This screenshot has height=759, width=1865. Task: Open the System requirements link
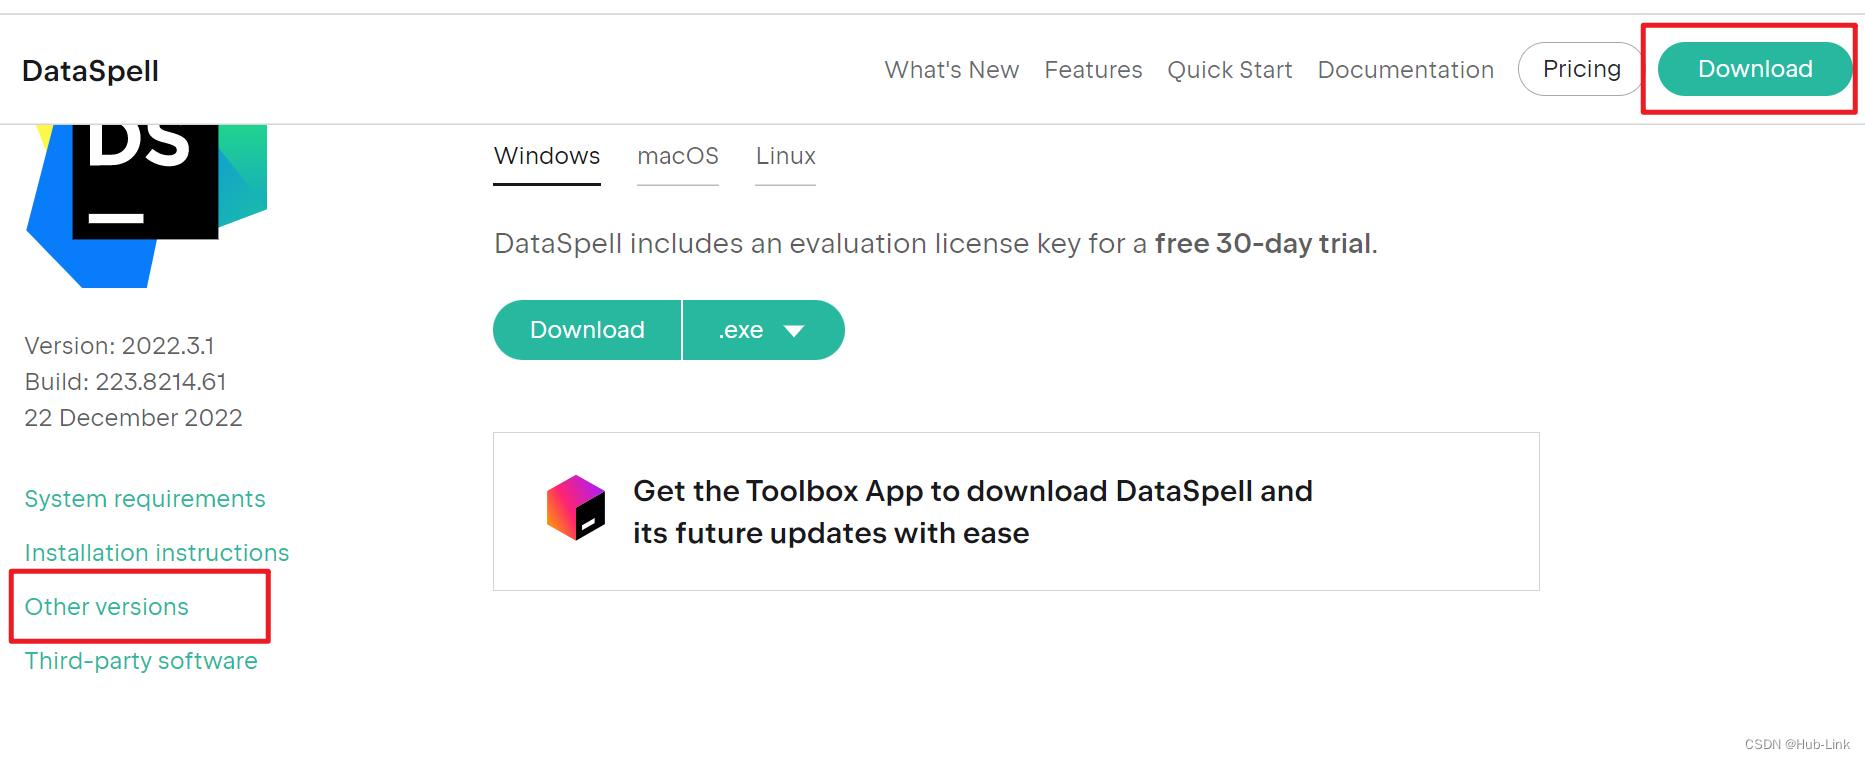pos(145,499)
